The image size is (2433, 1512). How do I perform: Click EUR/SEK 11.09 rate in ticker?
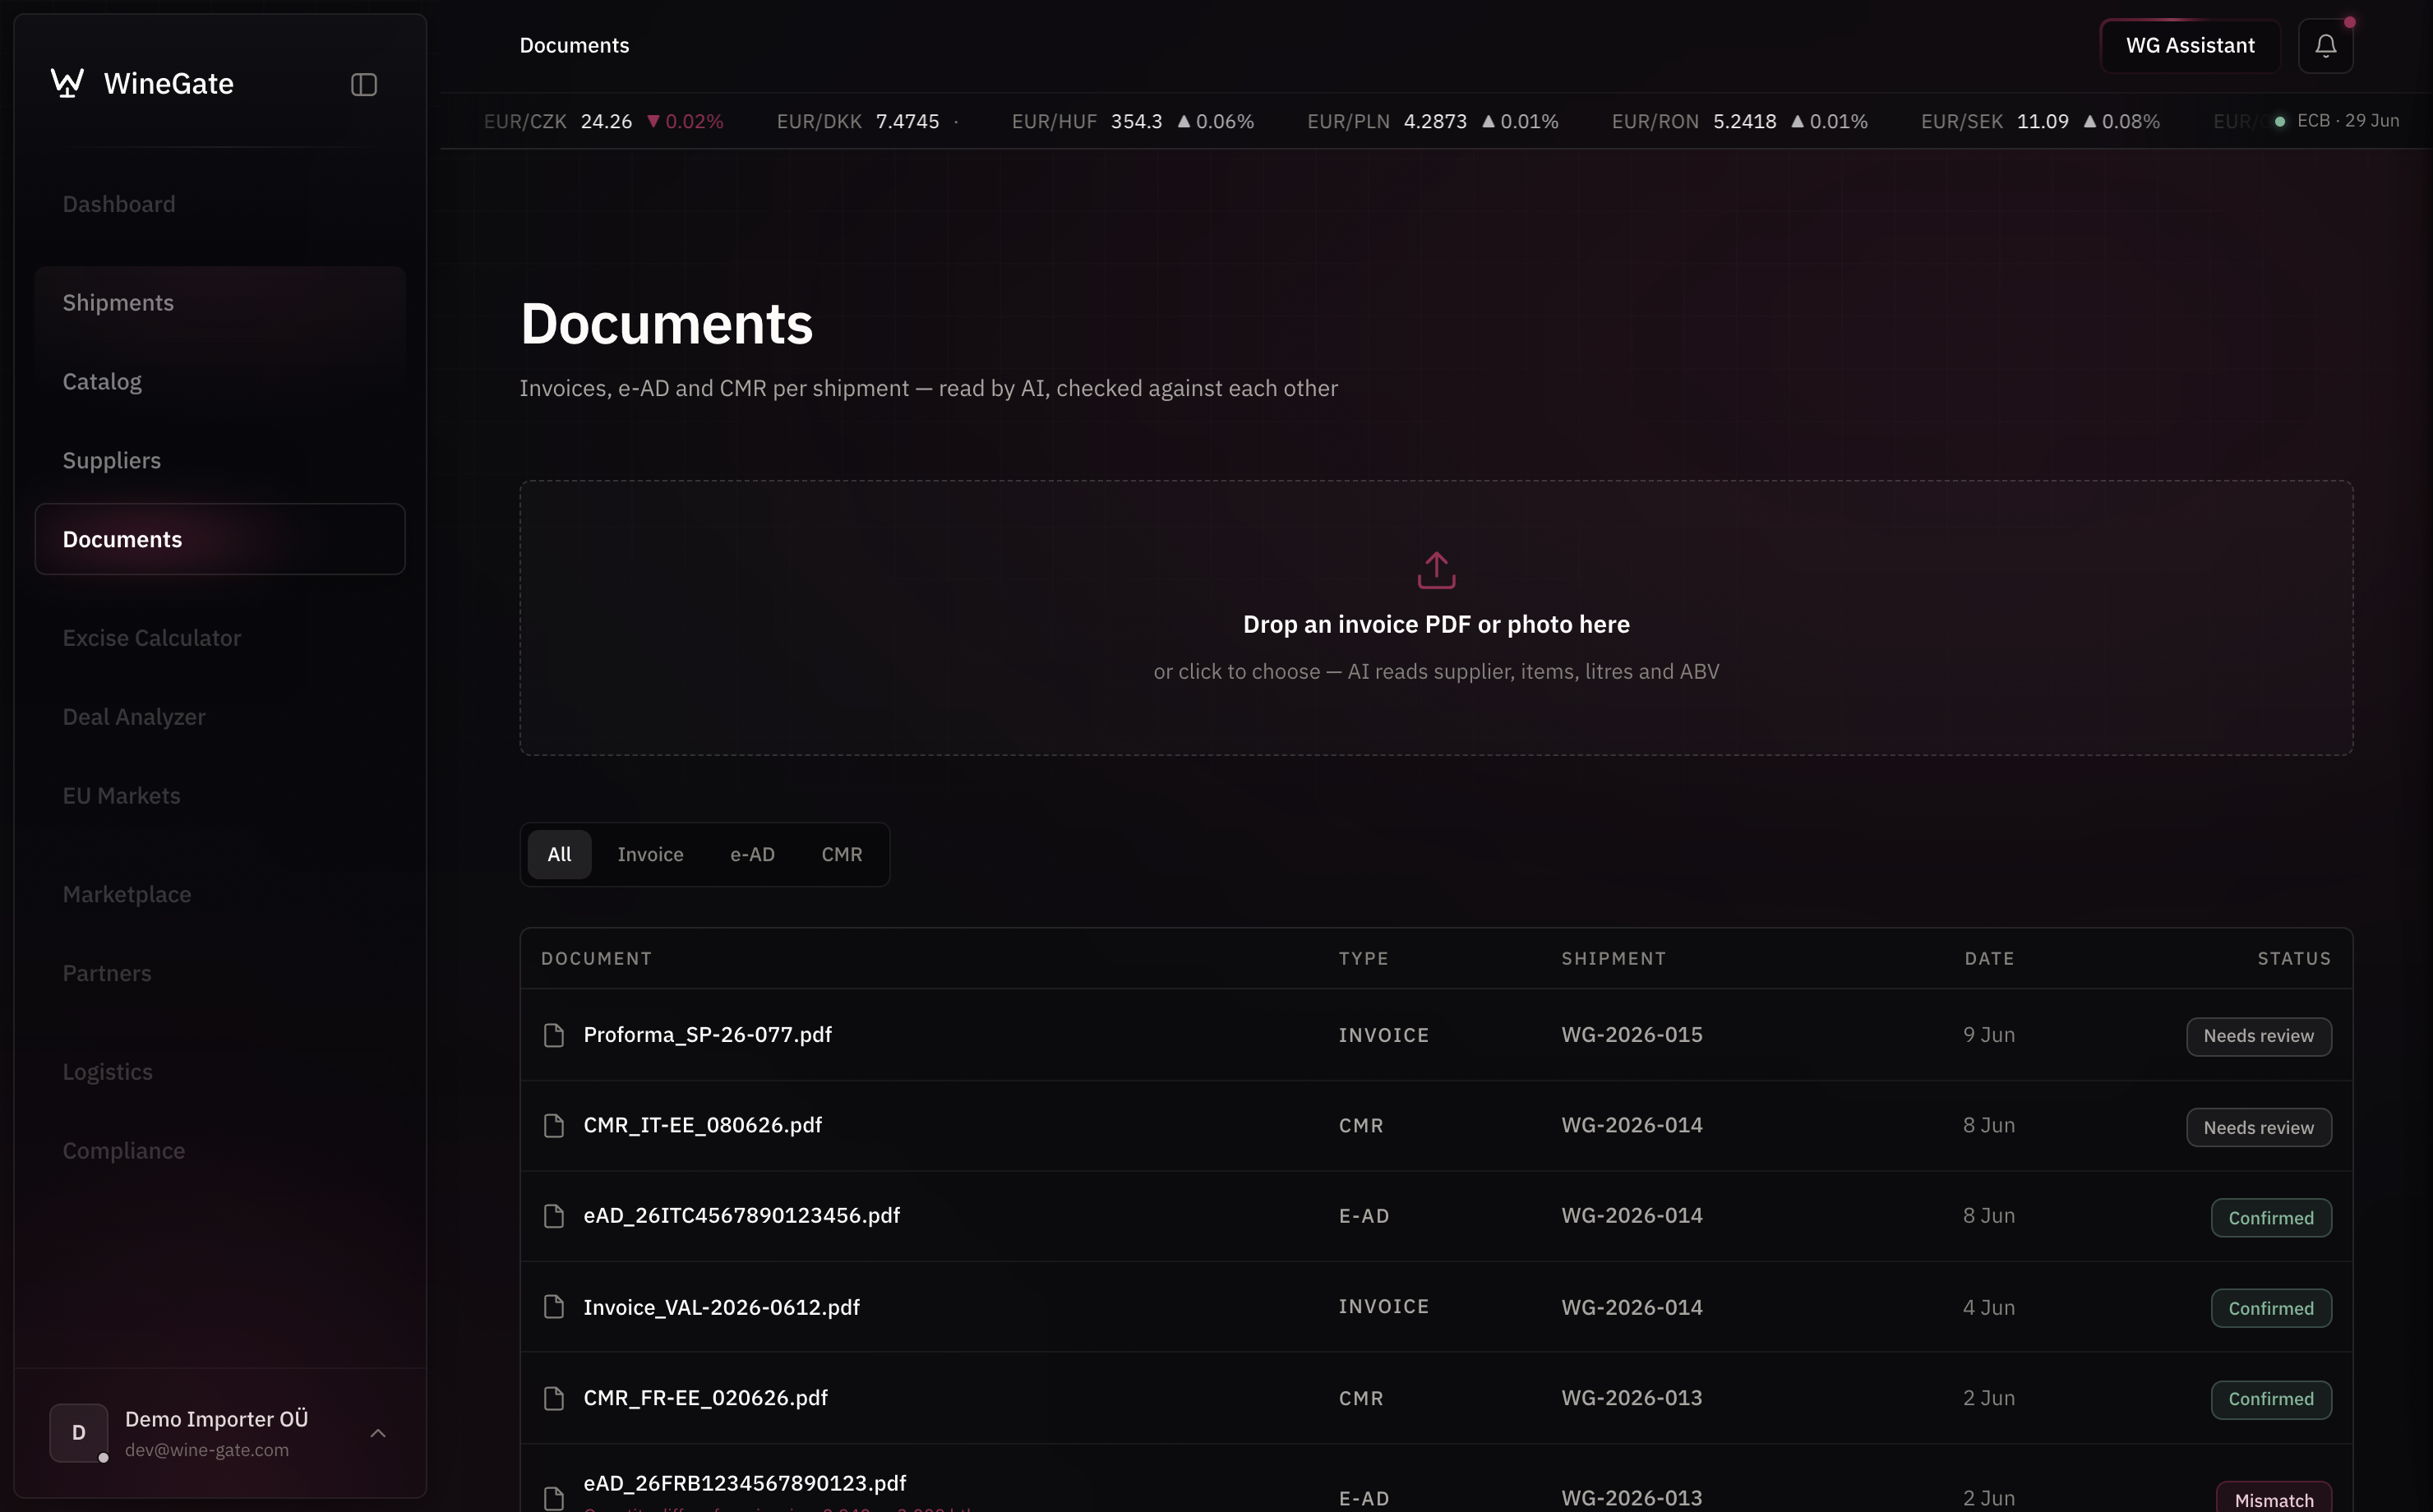(1994, 121)
